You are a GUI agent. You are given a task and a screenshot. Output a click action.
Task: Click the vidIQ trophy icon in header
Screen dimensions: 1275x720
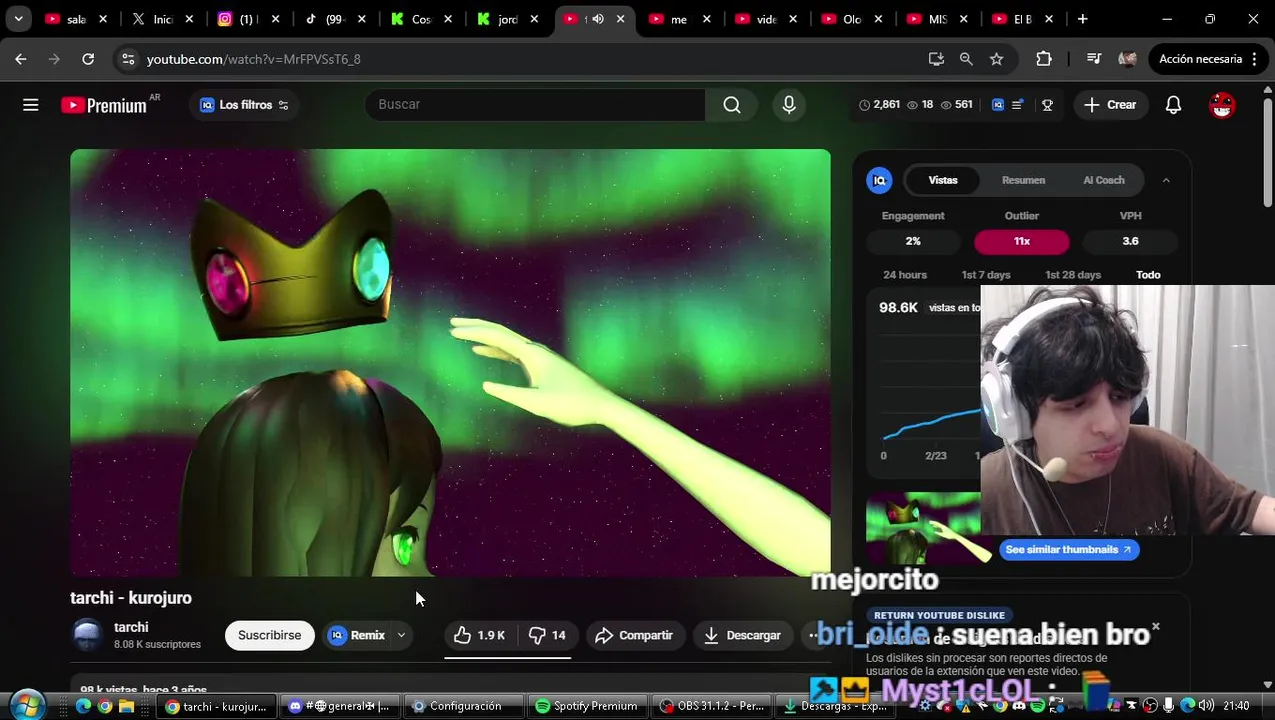(x=1047, y=105)
